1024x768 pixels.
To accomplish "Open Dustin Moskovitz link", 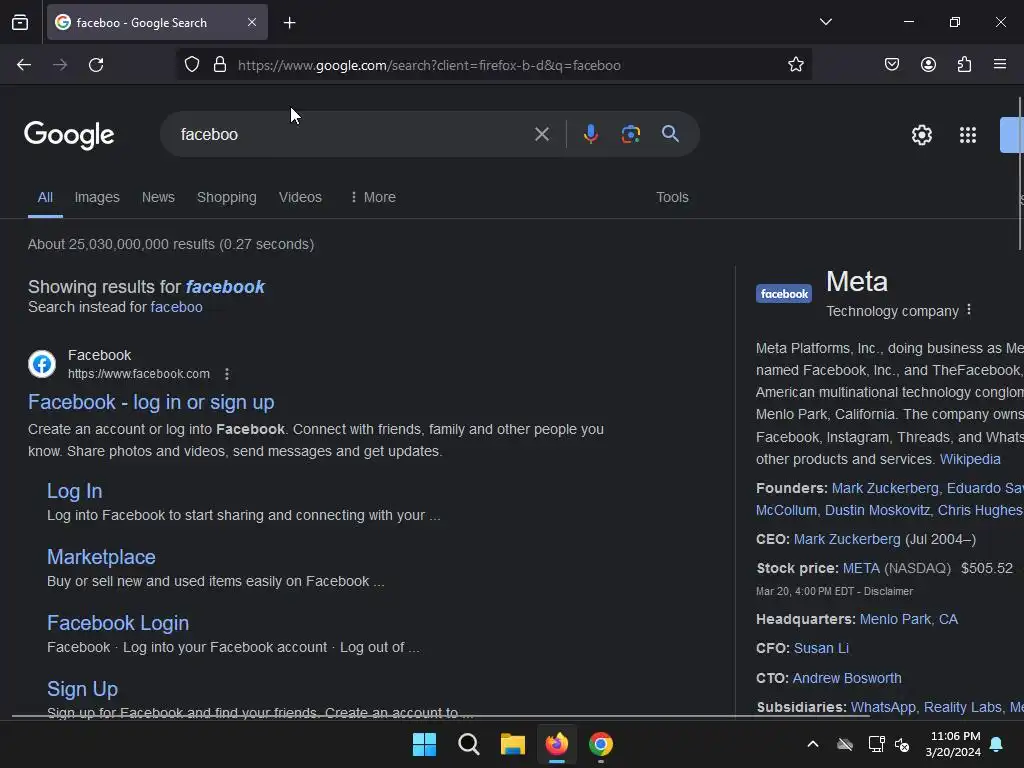I will pyautogui.click(x=876, y=510).
